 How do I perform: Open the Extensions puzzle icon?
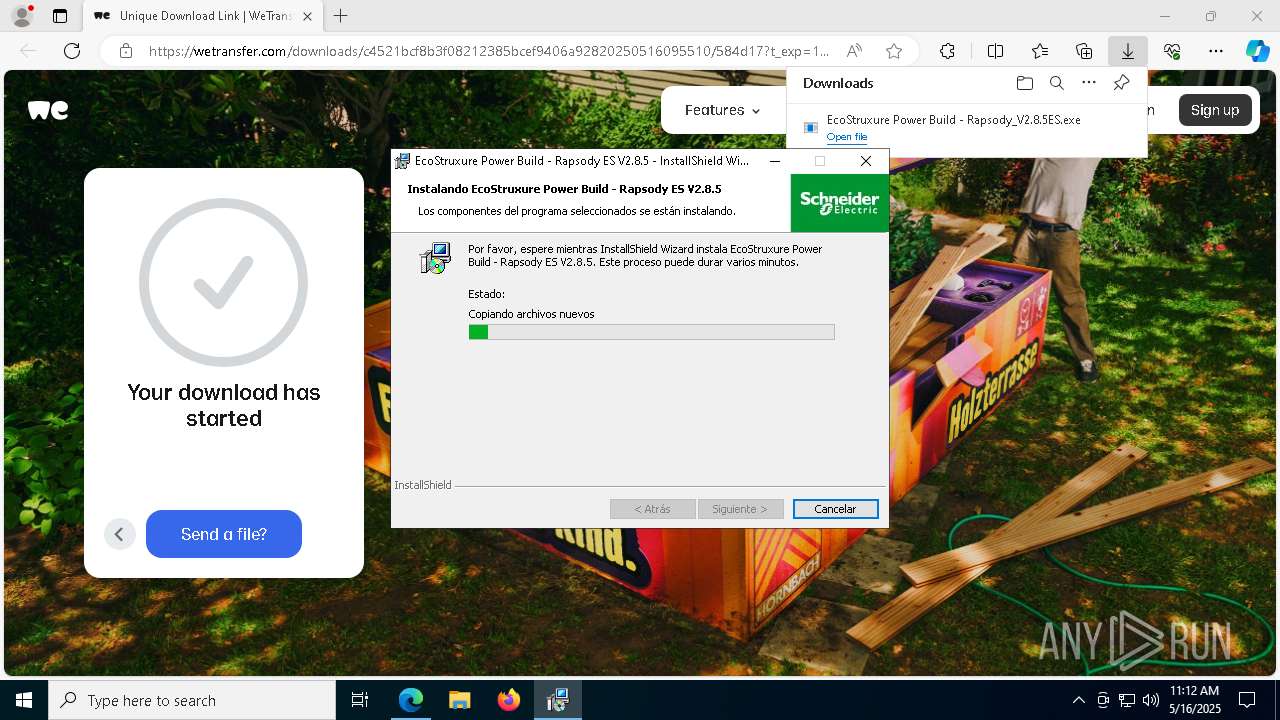[947, 51]
